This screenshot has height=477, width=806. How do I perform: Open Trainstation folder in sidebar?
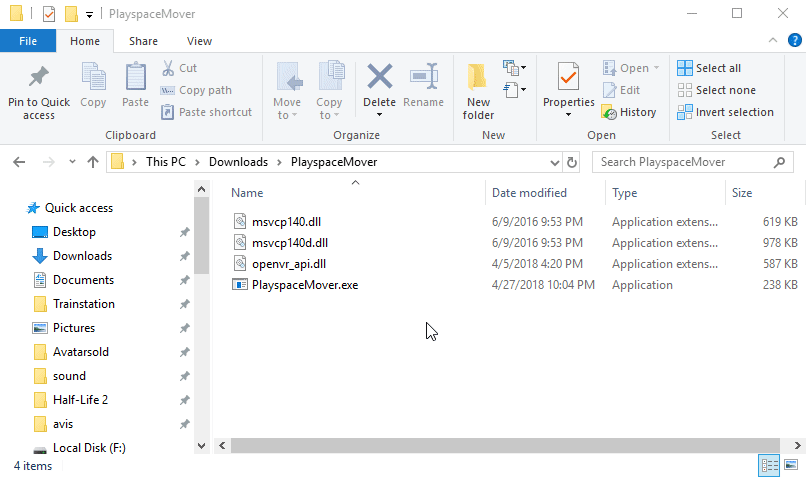coord(84,304)
